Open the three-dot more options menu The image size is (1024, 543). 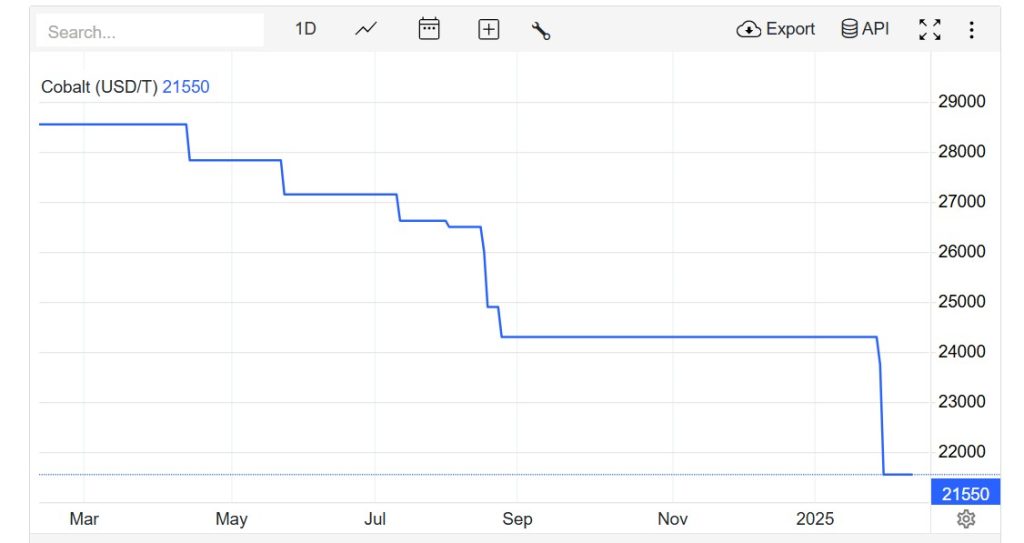click(971, 30)
